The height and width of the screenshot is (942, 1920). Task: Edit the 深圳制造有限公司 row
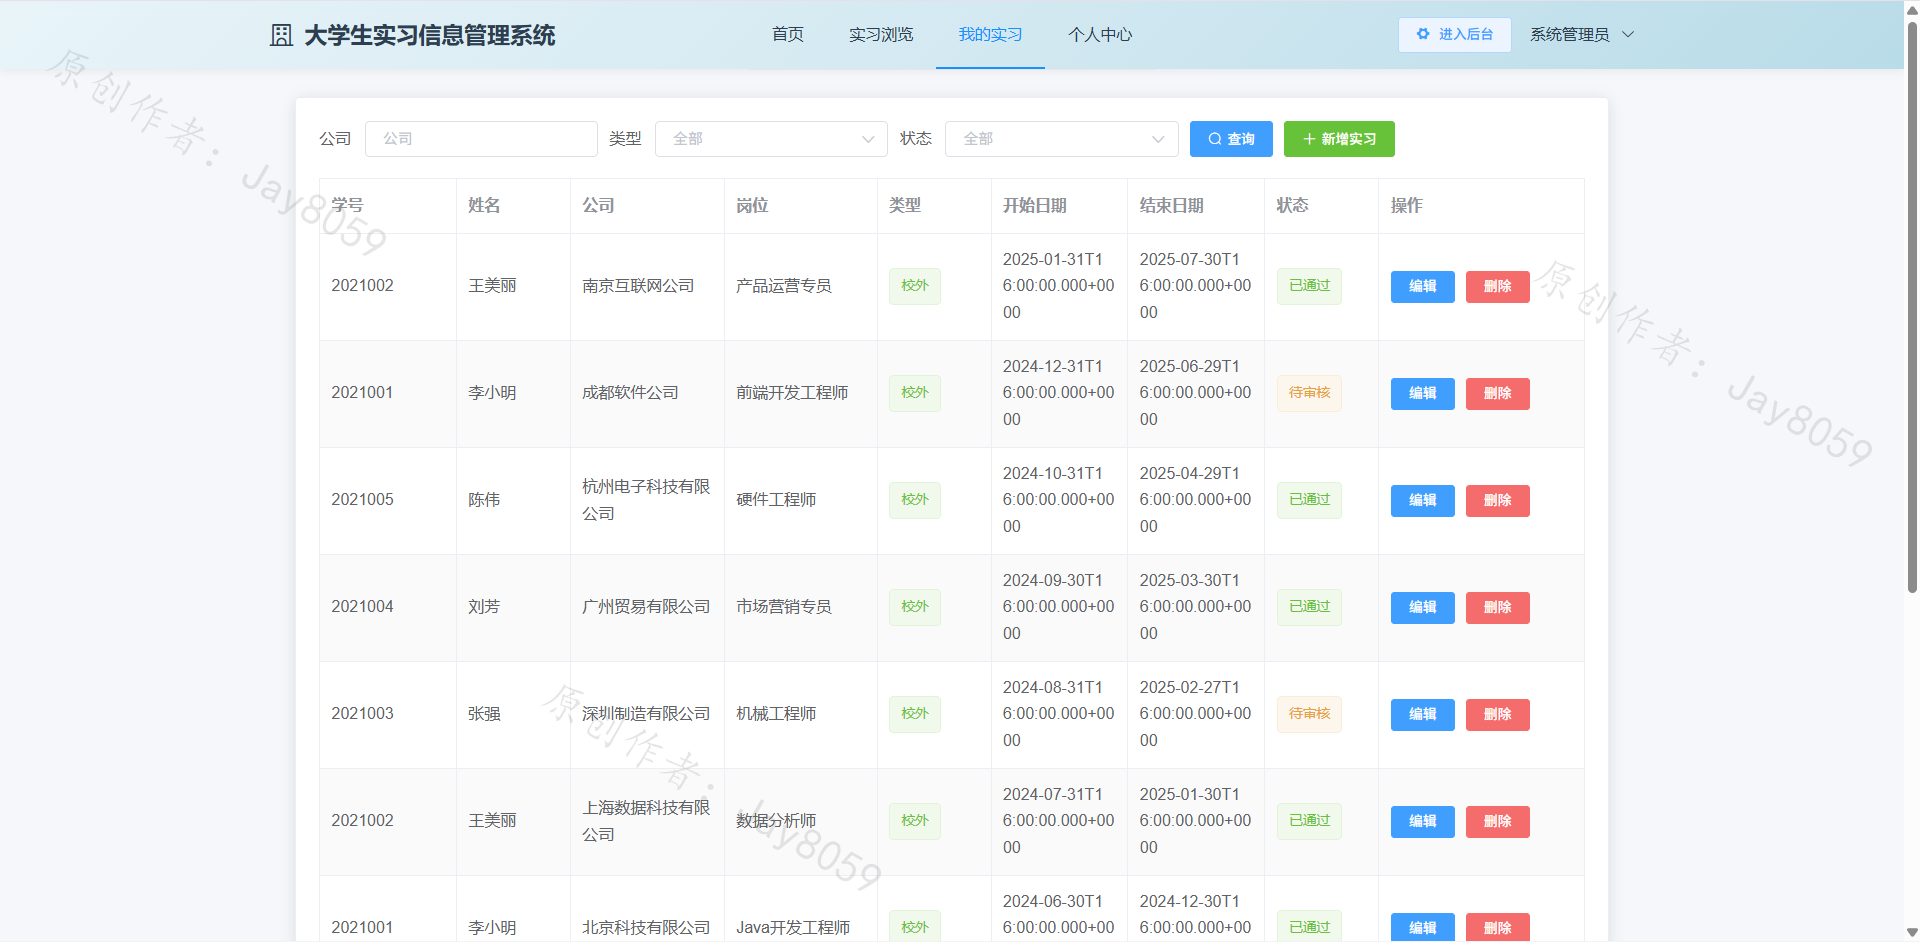pyautogui.click(x=1422, y=715)
